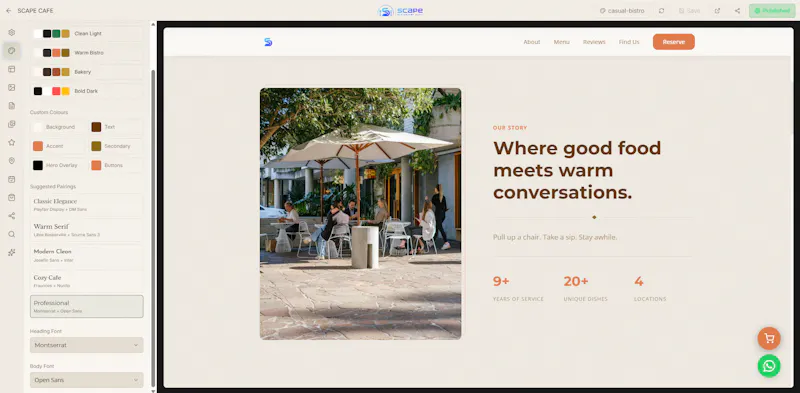
Task: Click the "20+" unique dishes stat
Action: [x=576, y=281]
